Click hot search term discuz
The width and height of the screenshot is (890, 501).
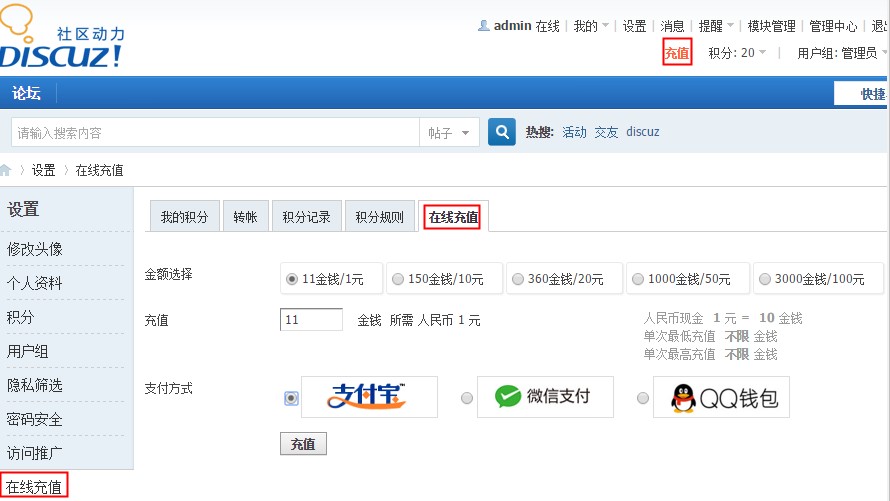(x=643, y=132)
